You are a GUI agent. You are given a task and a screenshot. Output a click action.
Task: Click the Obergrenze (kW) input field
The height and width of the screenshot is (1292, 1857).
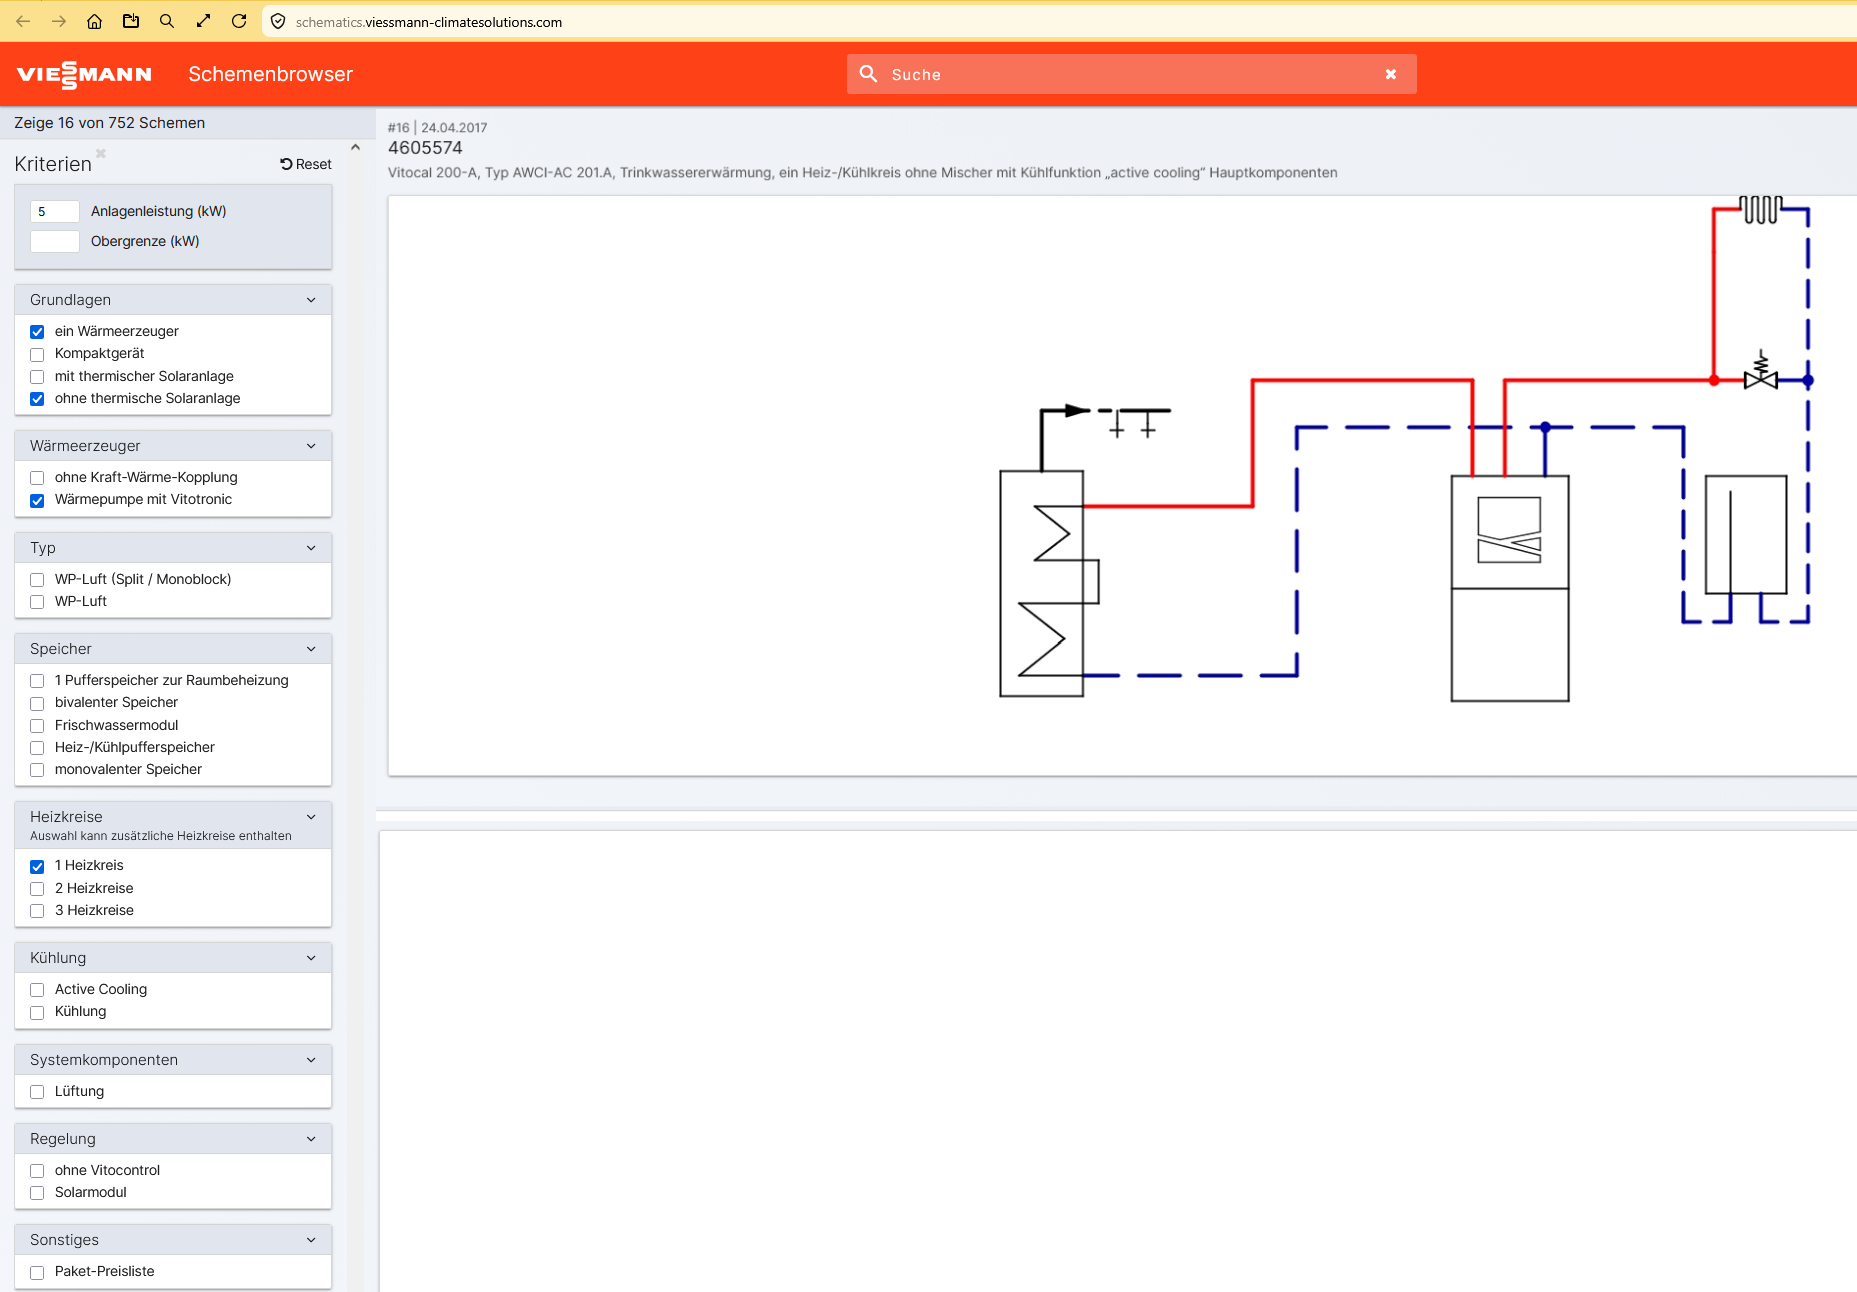click(55, 241)
